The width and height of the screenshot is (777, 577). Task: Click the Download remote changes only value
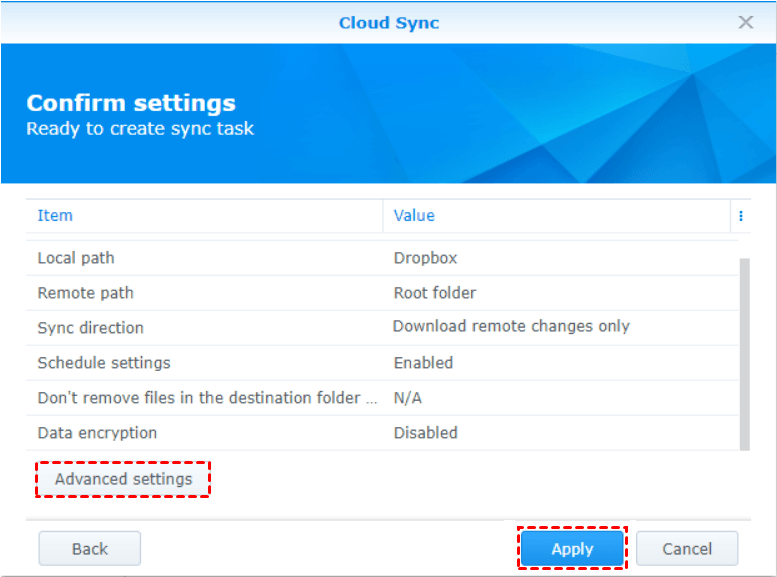tap(511, 326)
